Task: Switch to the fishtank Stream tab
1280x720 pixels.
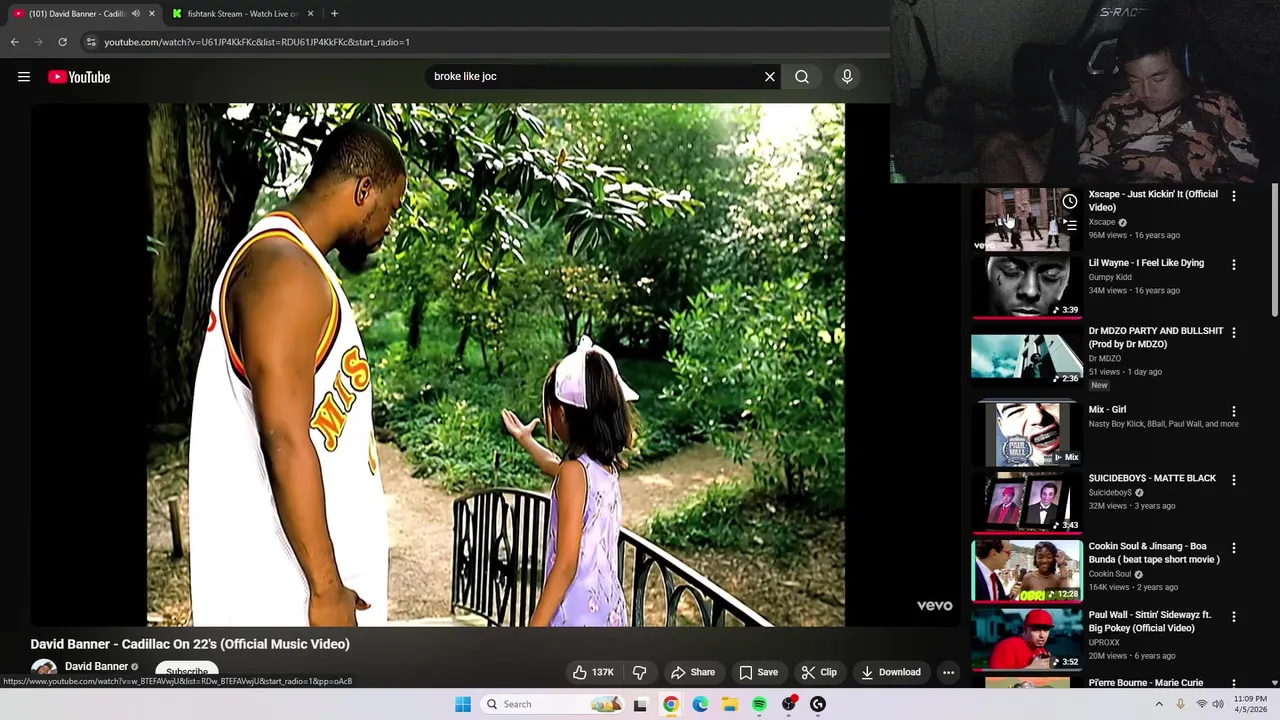Action: 243,14
